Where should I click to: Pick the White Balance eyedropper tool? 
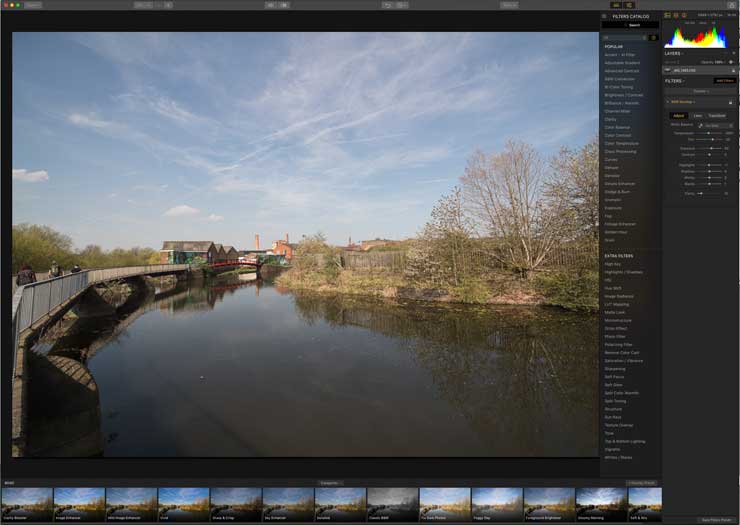point(700,126)
